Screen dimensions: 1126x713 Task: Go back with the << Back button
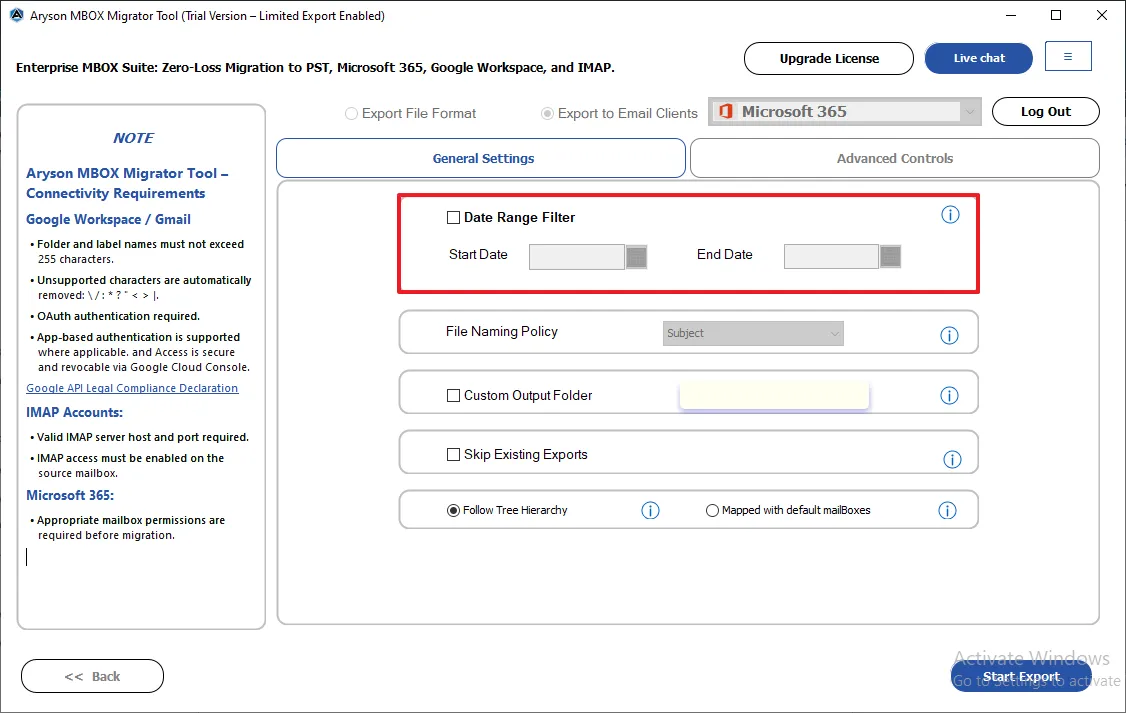[x=93, y=676]
